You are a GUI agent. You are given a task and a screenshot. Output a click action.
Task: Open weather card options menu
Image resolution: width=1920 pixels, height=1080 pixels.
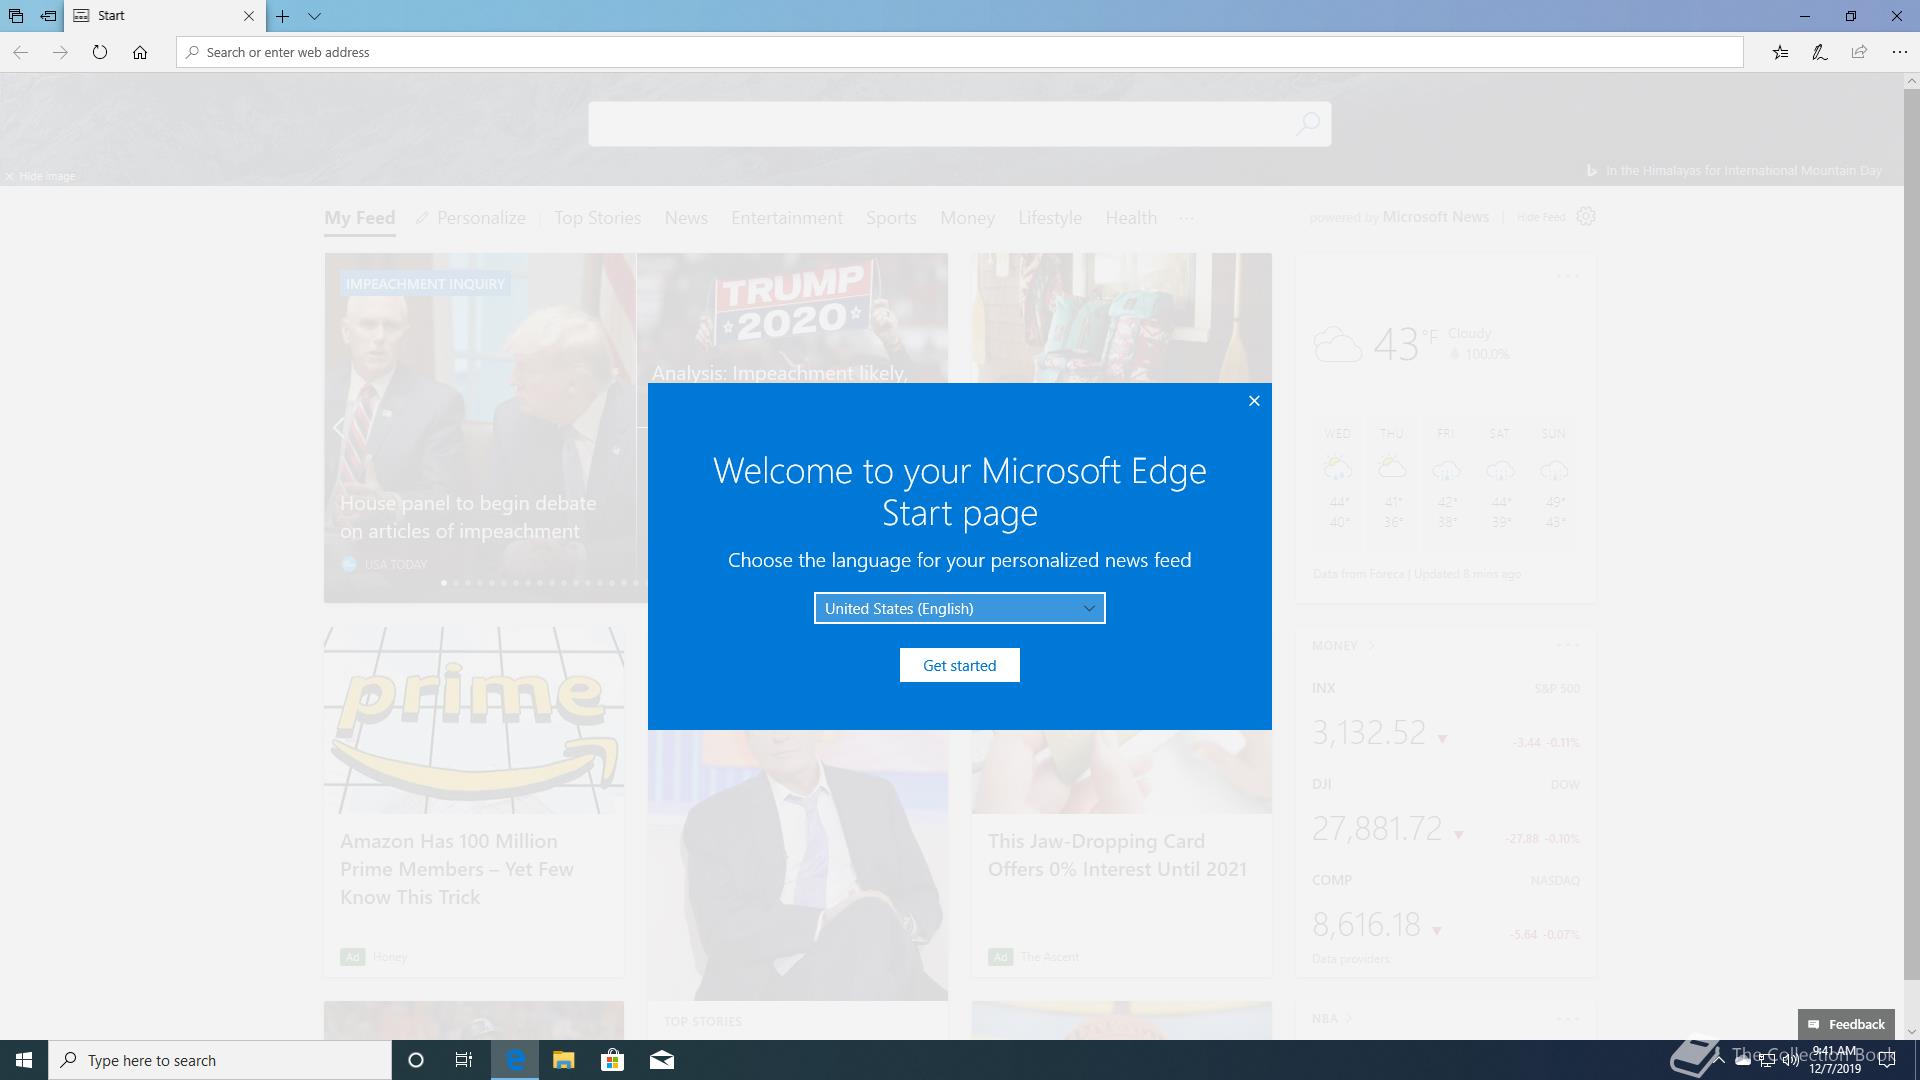1567,276
